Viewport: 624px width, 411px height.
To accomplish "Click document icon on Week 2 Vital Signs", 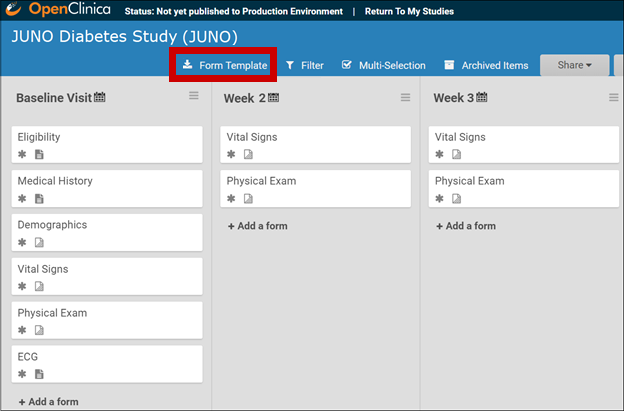I will (x=248, y=154).
